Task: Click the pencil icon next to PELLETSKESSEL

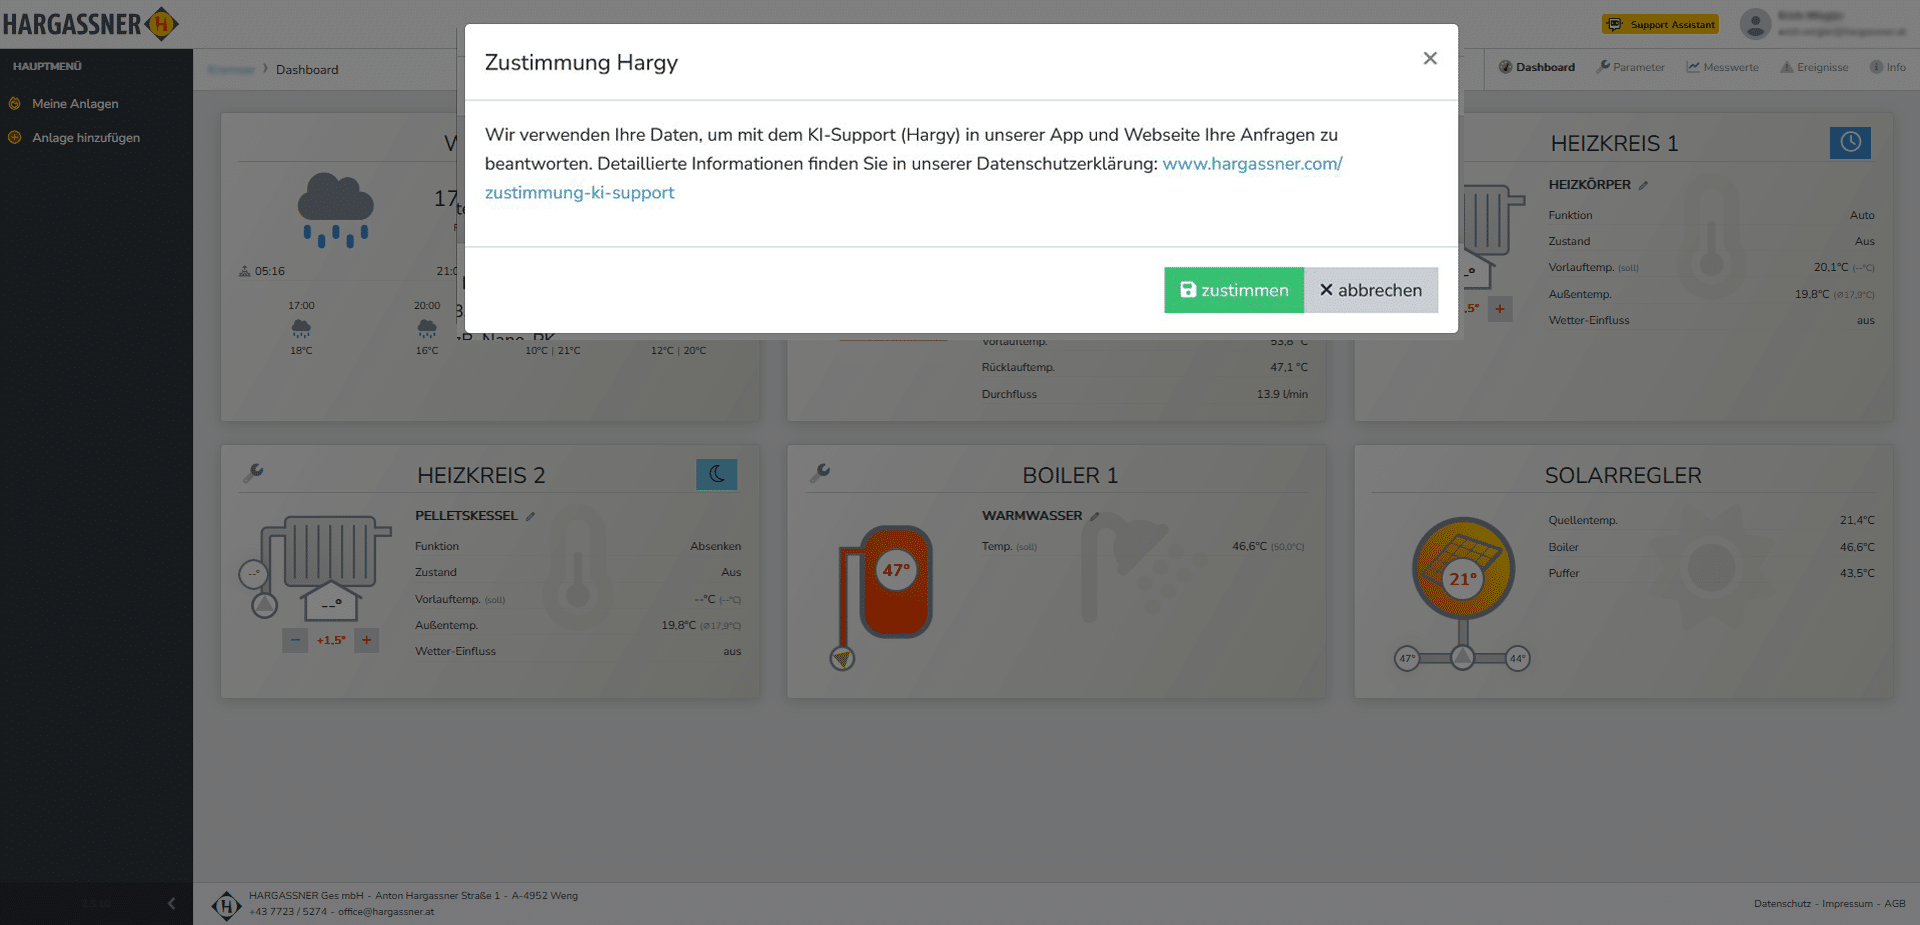Action: [531, 516]
